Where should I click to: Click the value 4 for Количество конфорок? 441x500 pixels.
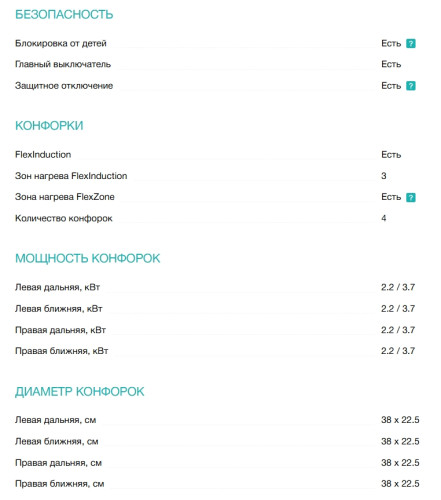pyautogui.click(x=384, y=218)
